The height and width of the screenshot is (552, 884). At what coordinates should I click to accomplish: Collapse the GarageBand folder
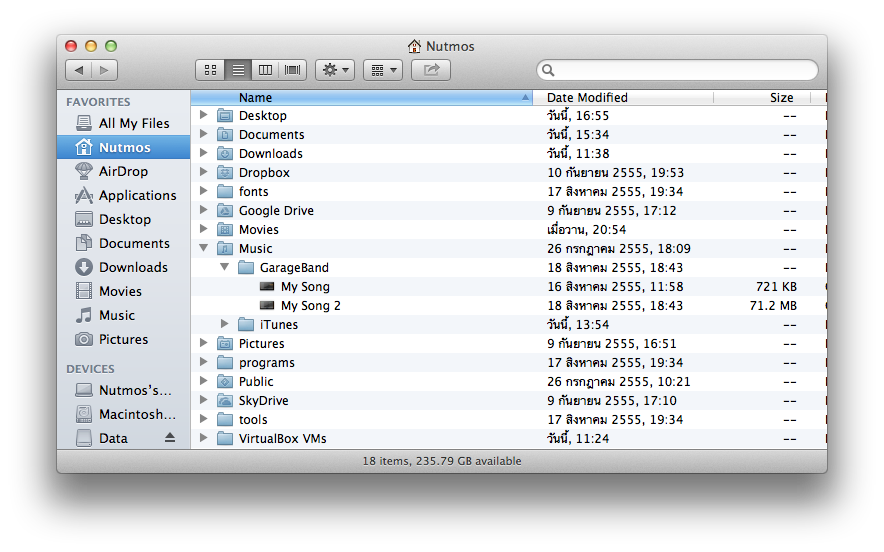225,267
